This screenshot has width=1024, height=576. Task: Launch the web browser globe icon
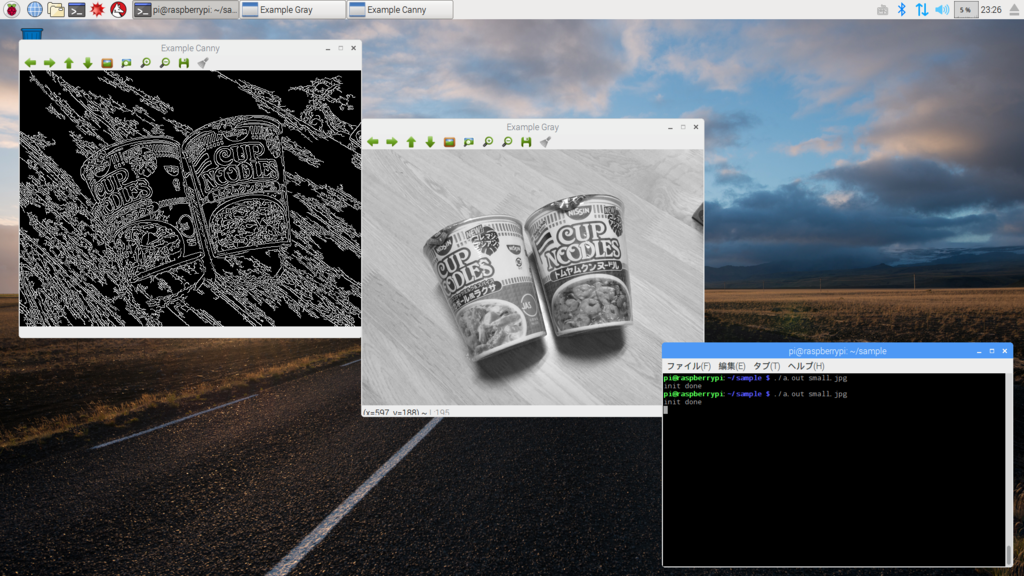(x=34, y=9)
